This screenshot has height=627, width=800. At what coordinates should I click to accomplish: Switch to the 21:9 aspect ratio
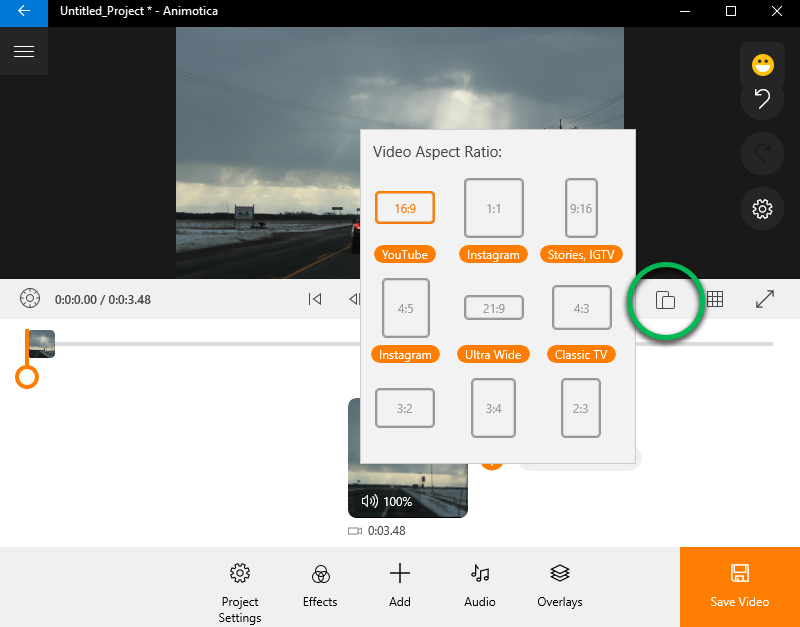(x=493, y=308)
